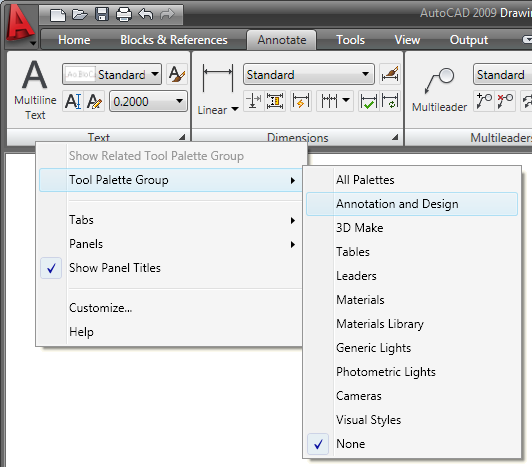Select 3D Make palette group
532x467 pixels.
click(412, 228)
